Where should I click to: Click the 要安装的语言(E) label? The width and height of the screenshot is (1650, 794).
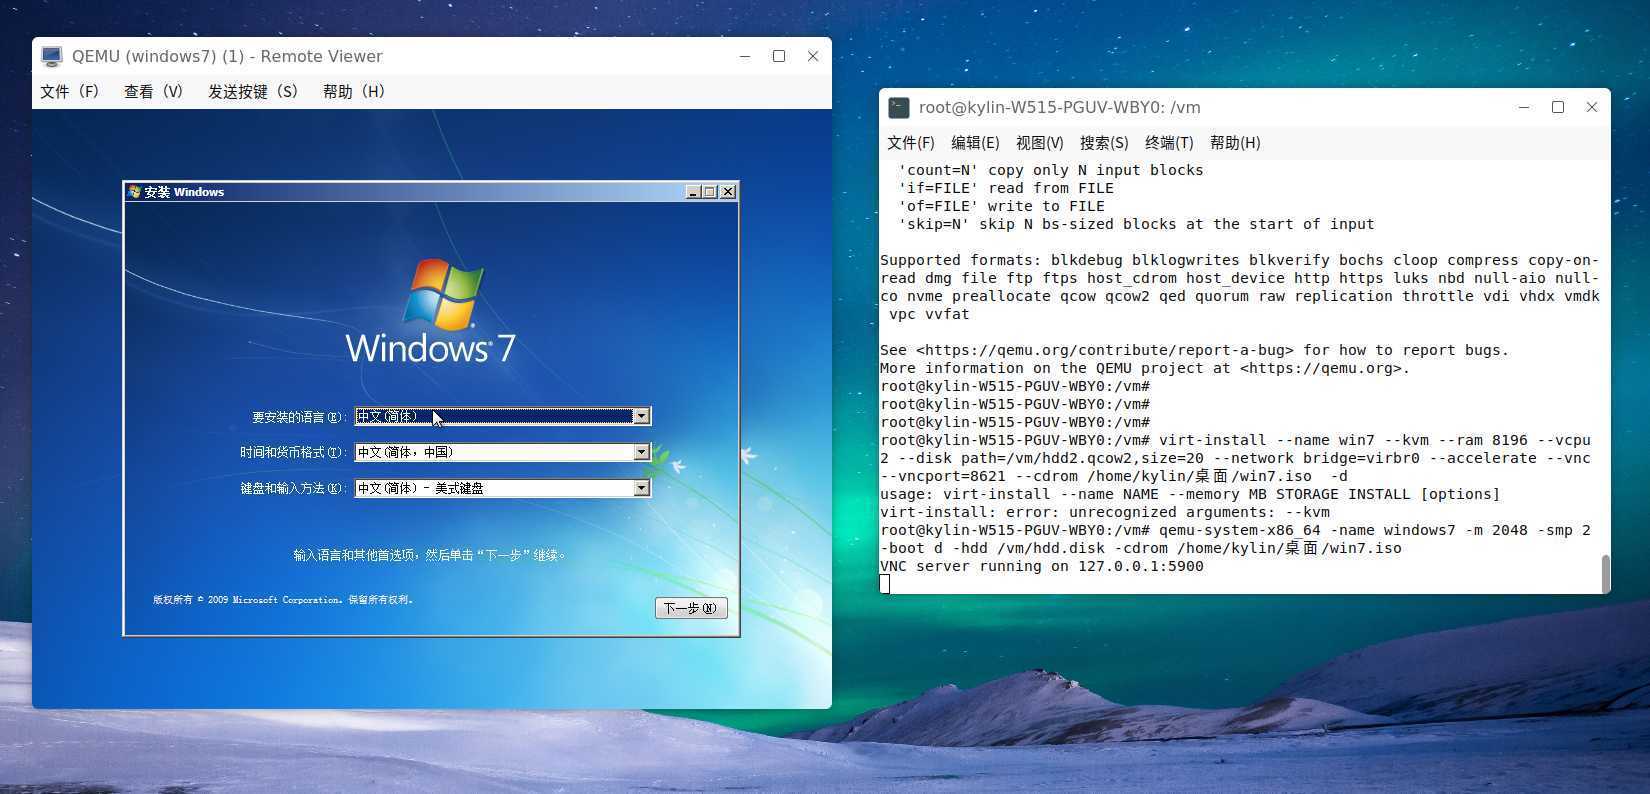[299, 417]
